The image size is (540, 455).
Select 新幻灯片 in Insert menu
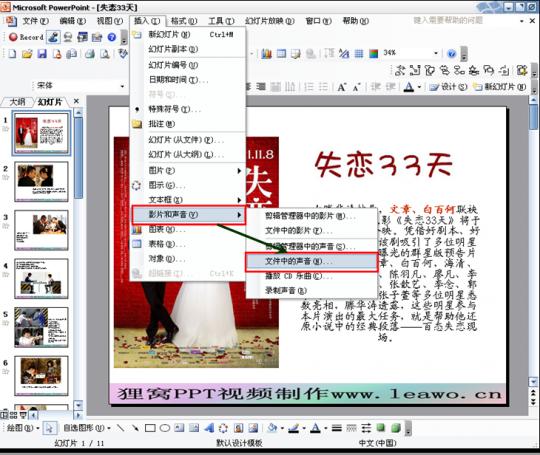[188, 34]
